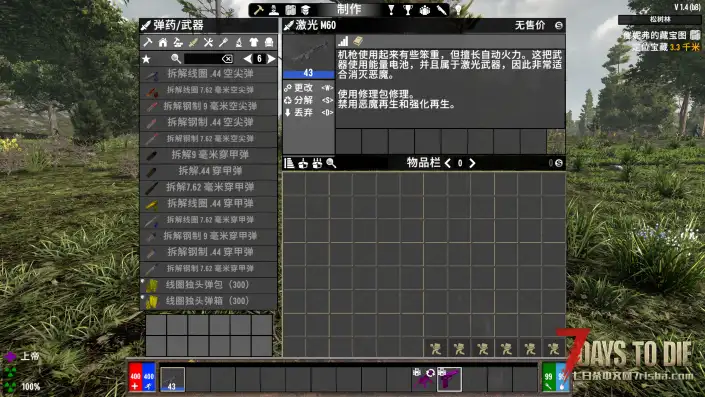Select the armchair category filter

pyautogui.click(x=269, y=42)
